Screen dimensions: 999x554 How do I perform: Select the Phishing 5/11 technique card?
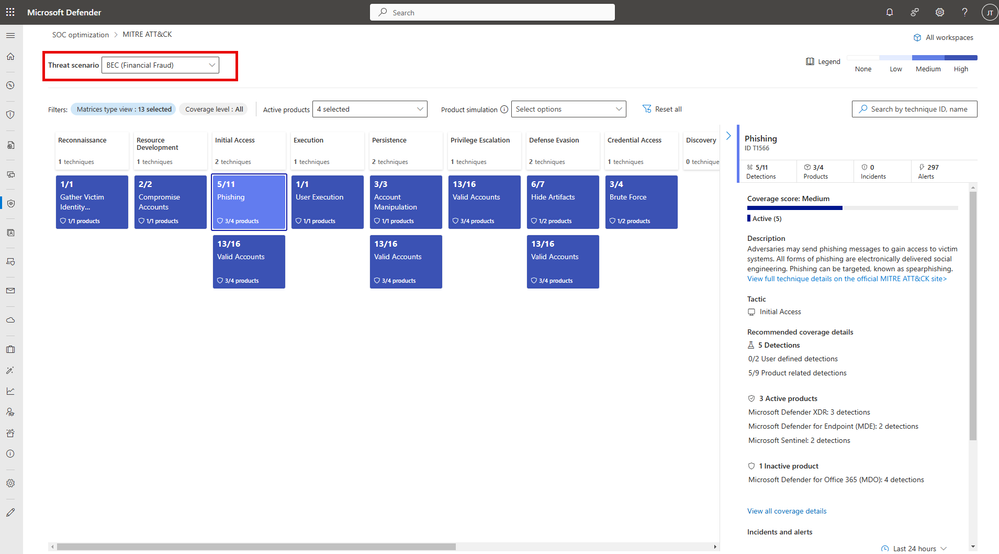pyautogui.click(x=249, y=202)
